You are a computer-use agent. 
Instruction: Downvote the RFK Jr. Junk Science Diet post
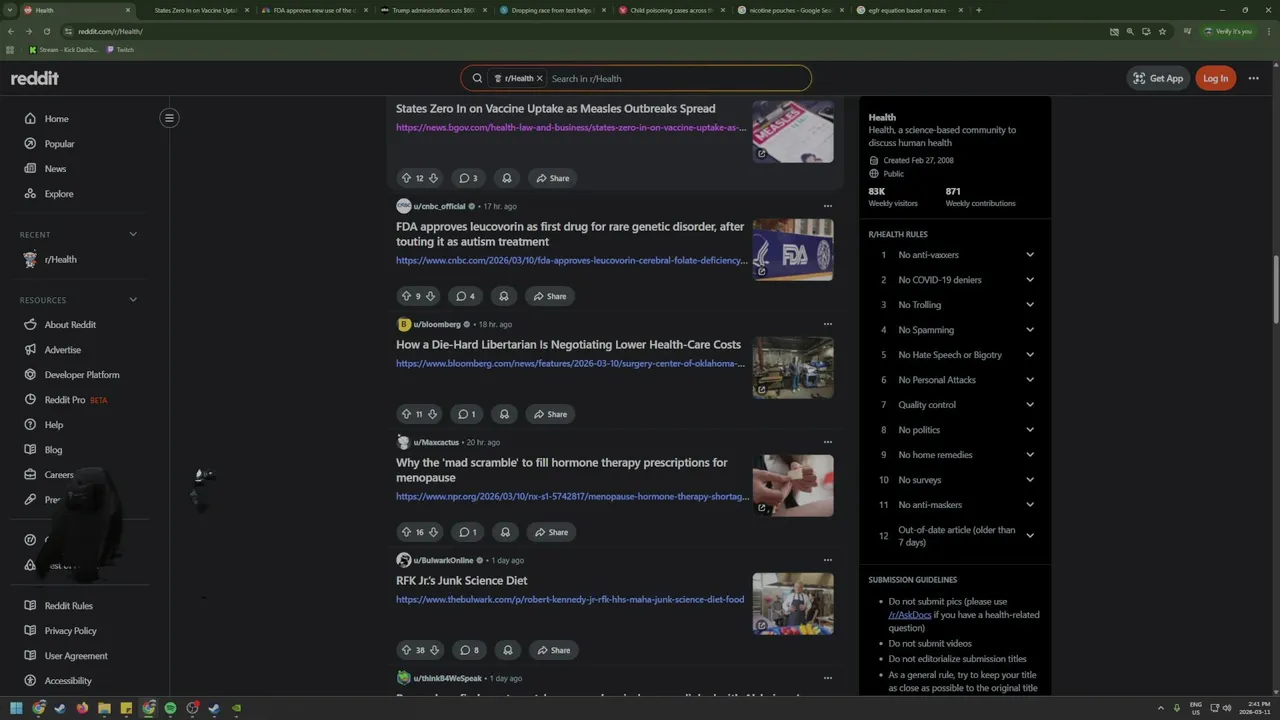434,650
